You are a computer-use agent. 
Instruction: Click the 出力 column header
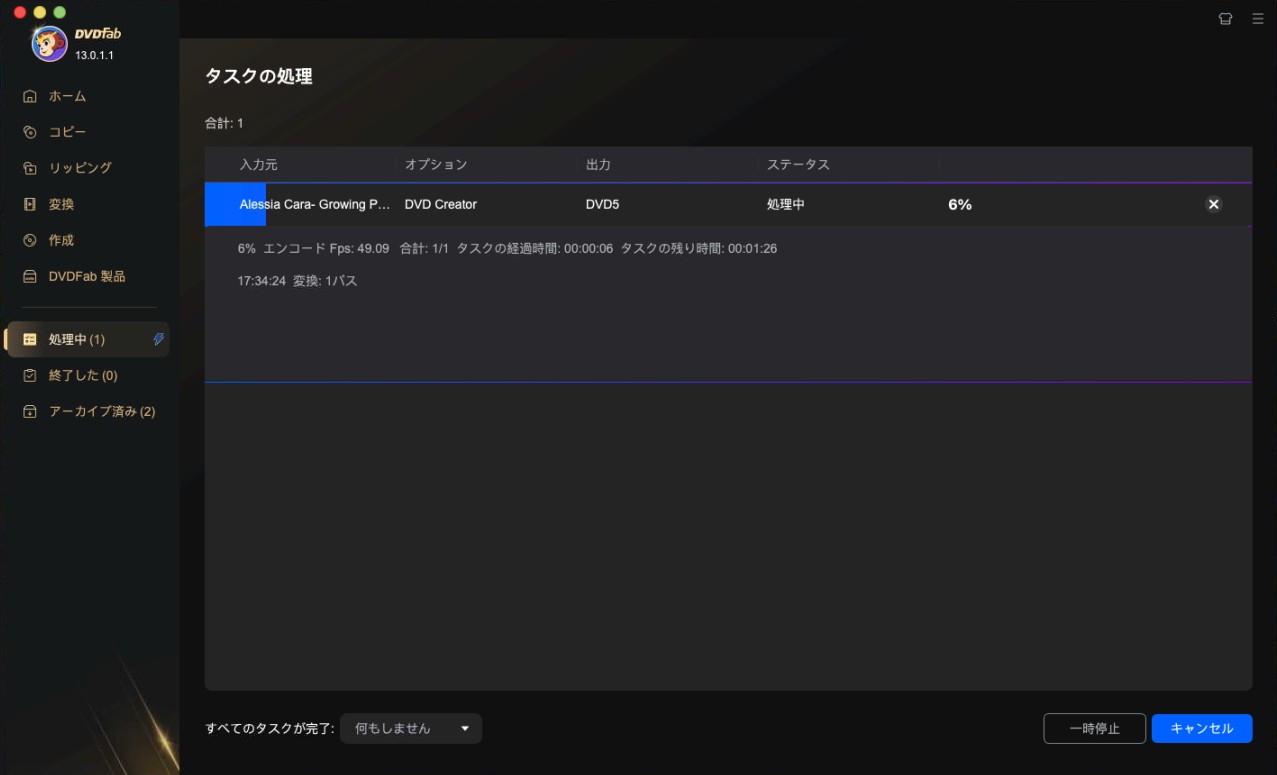click(x=598, y=164)
